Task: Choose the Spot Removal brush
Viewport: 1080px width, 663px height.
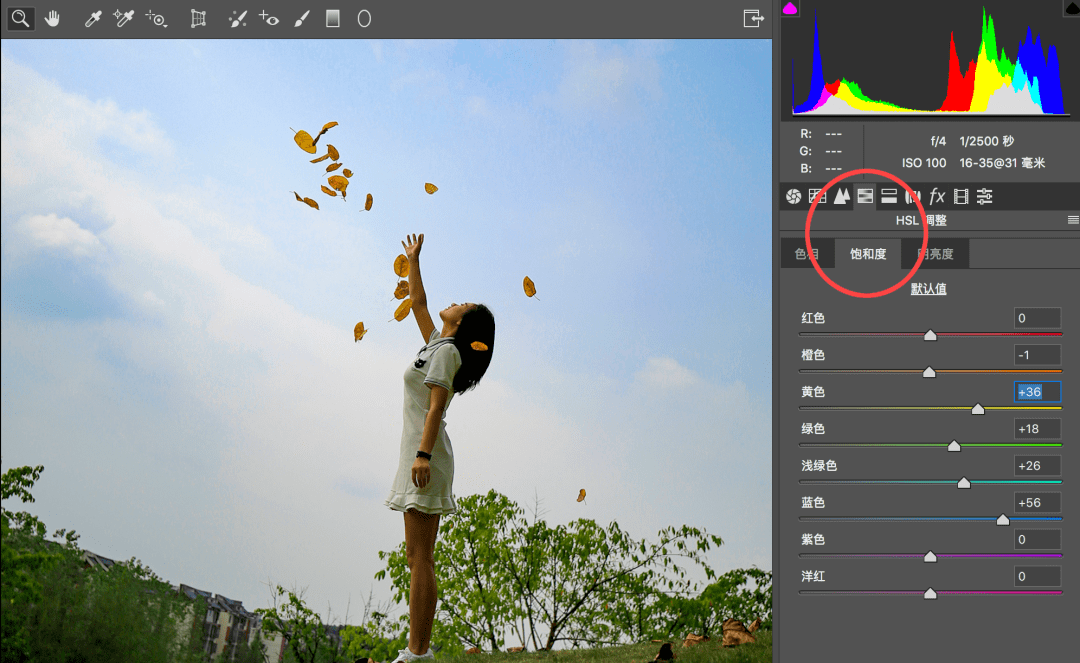Action: 237,19
